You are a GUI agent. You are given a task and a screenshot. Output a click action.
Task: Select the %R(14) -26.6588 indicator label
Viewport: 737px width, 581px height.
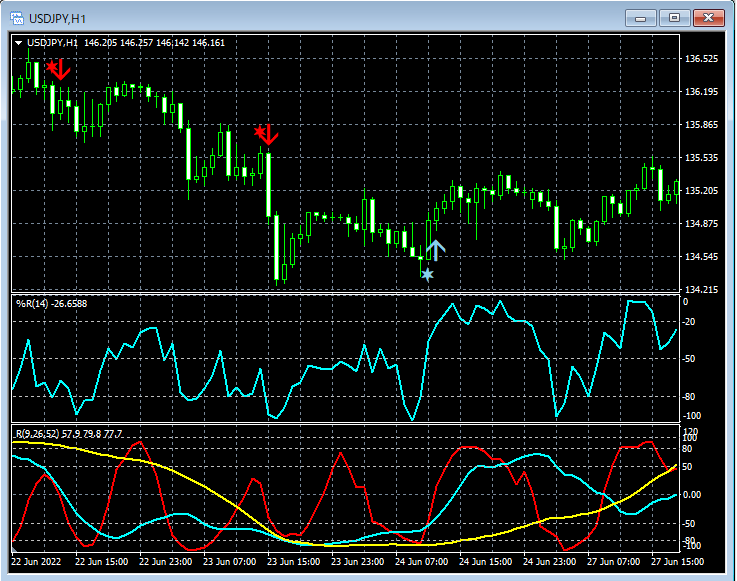click(x=52, y=304)
